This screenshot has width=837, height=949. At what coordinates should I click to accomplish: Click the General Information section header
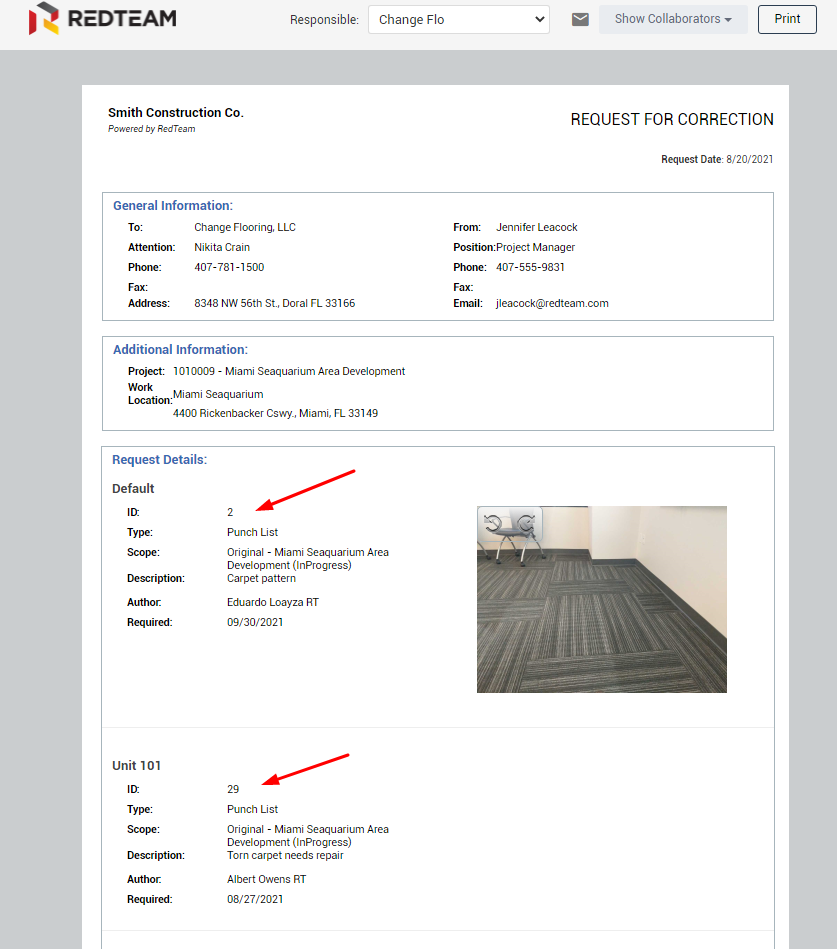point(172,205)
